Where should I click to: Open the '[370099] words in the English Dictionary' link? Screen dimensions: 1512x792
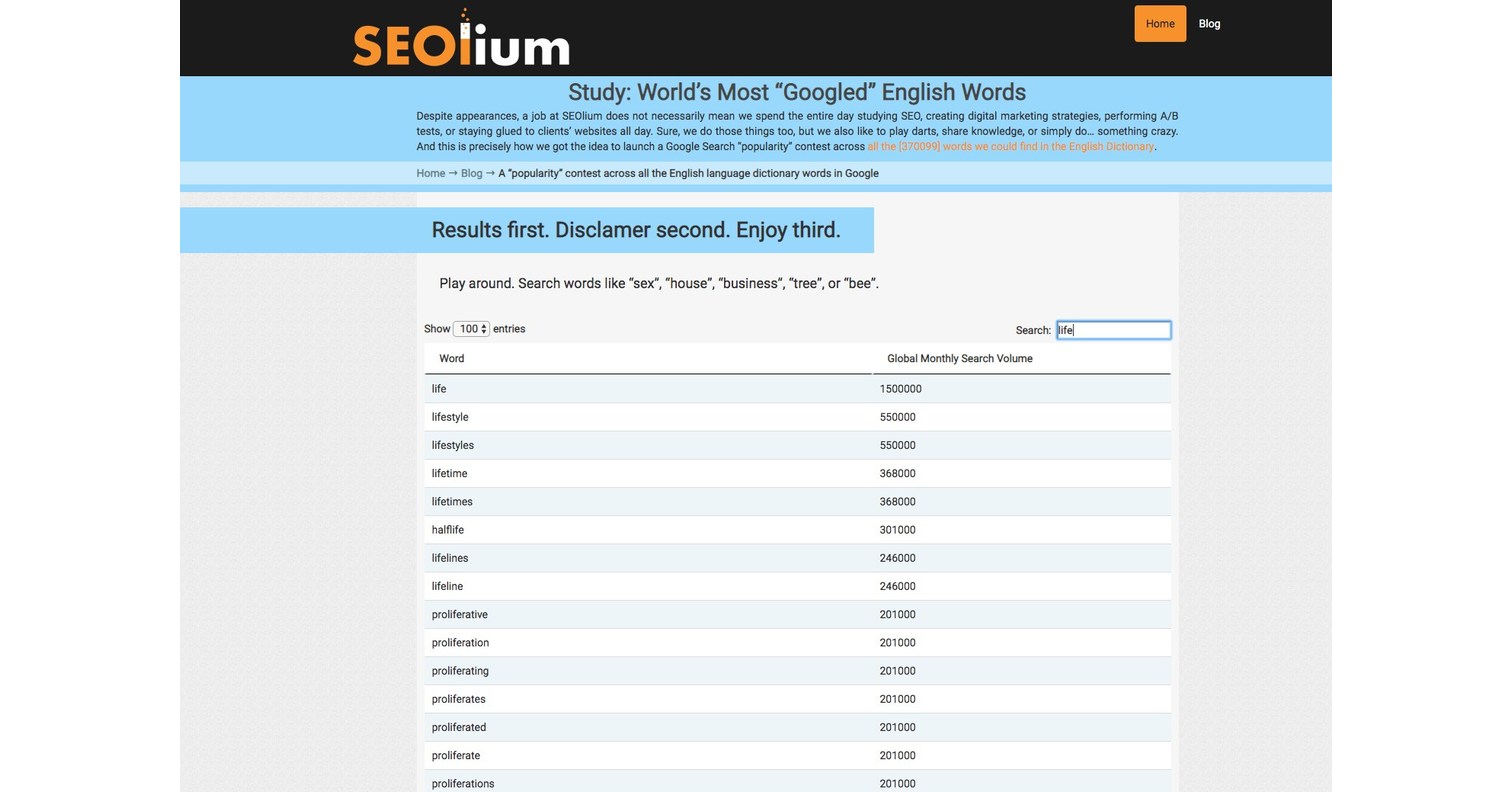click(1009, 146)
